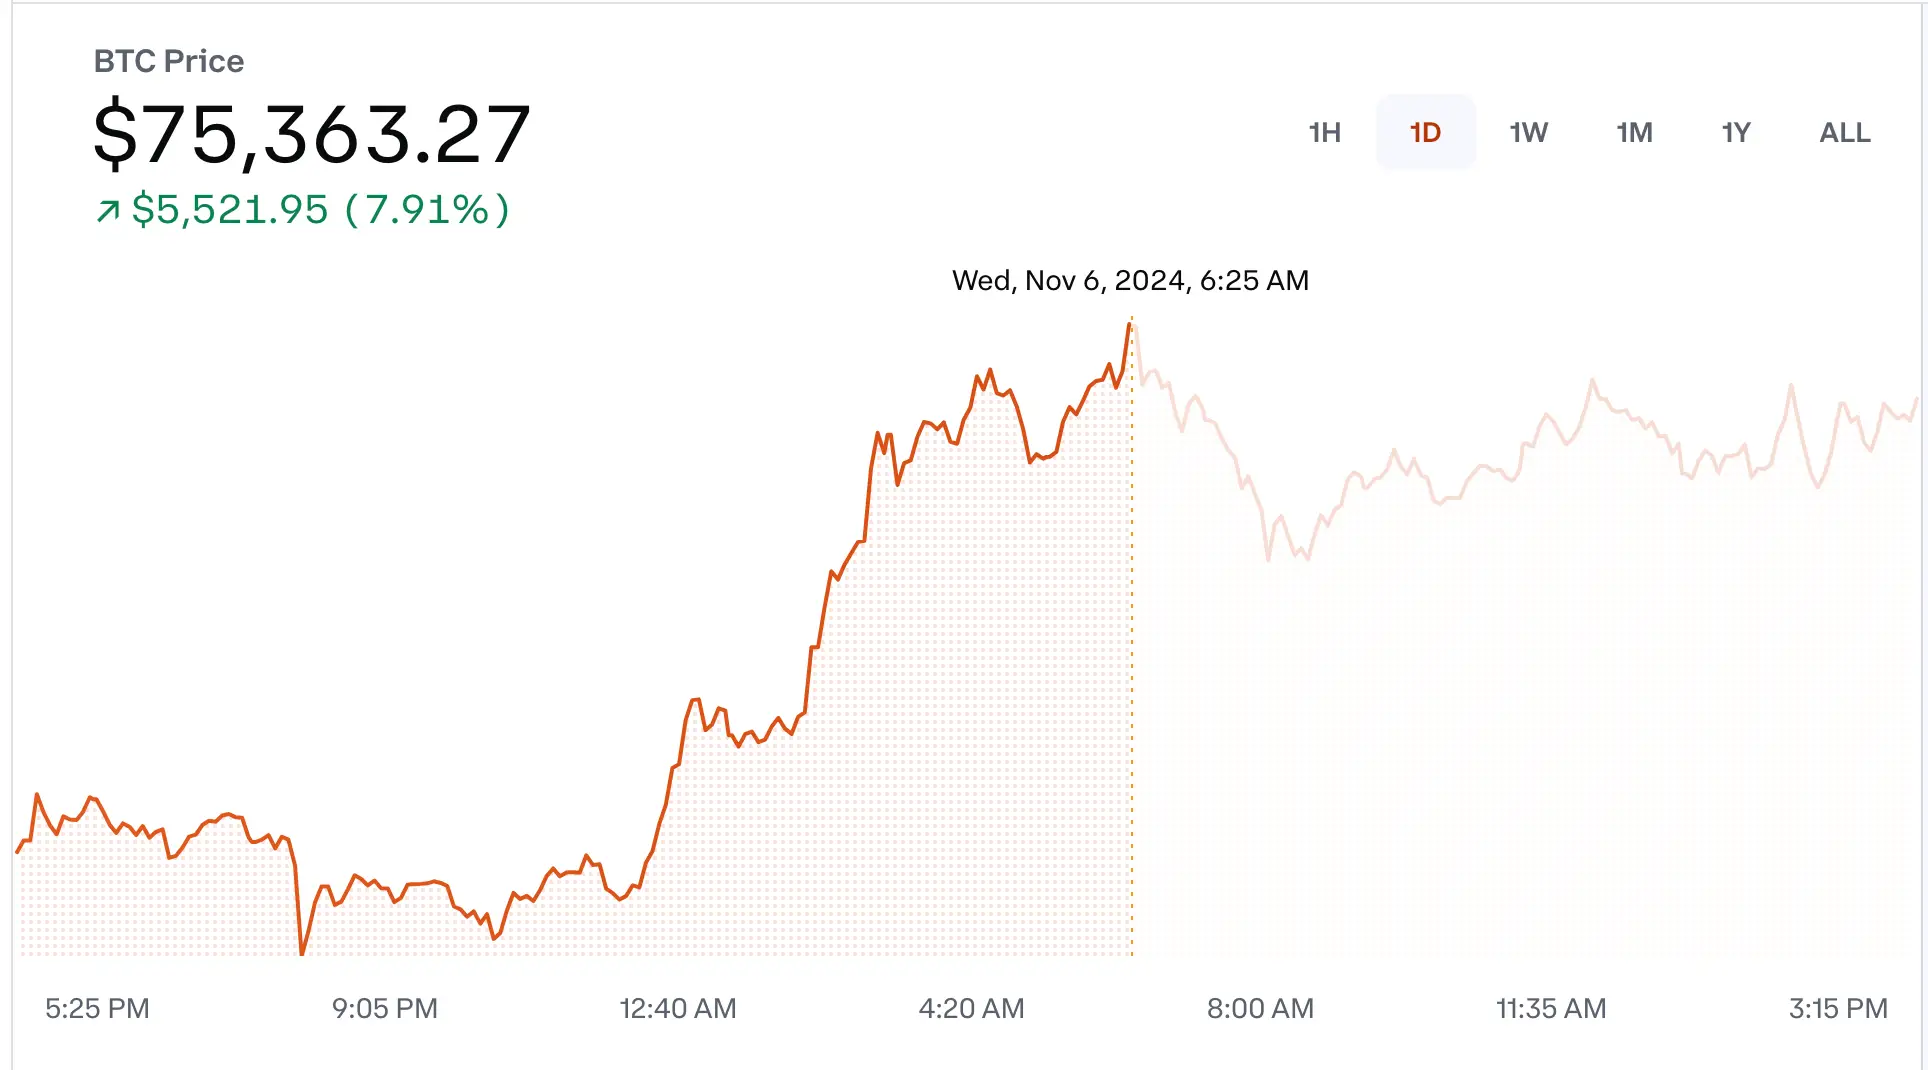Click the Nov 6 timestamp label above the chart
The width and height of the screenshot is (1928, 1070).
[x=1129, y=281]
